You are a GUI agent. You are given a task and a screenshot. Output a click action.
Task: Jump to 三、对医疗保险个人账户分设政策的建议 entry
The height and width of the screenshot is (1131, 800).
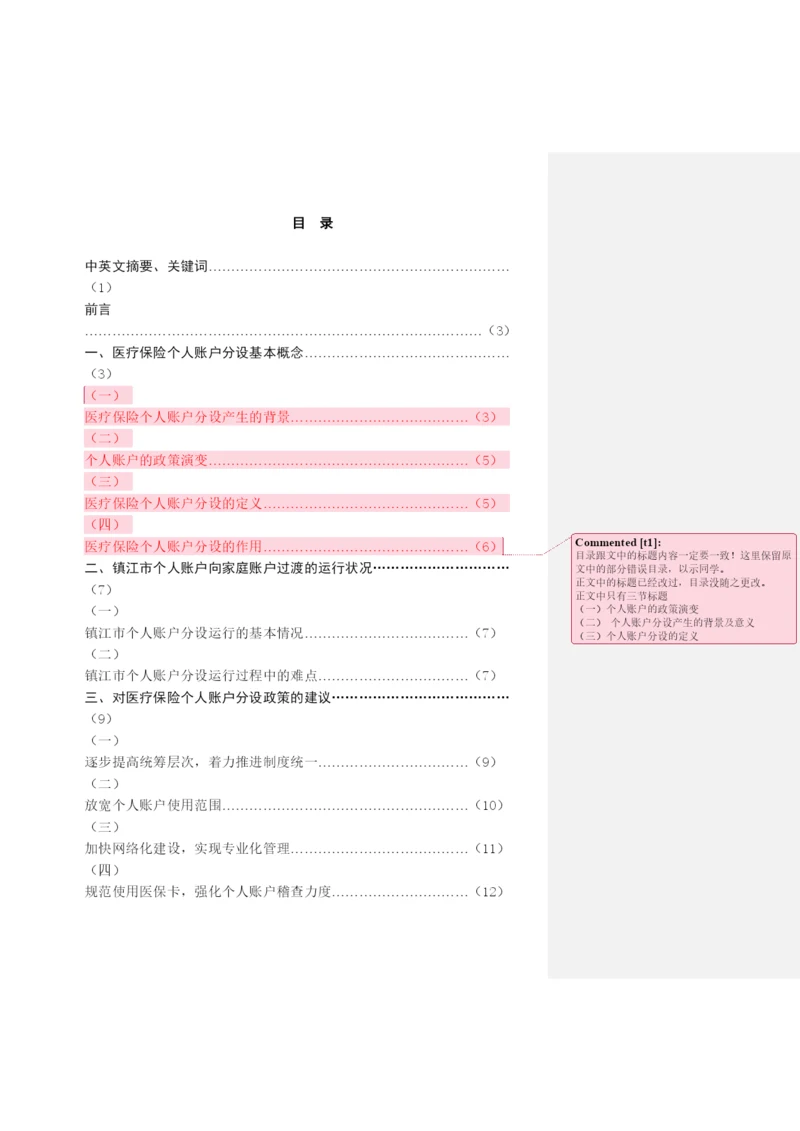pyautogui.click(x=208, y=696)
